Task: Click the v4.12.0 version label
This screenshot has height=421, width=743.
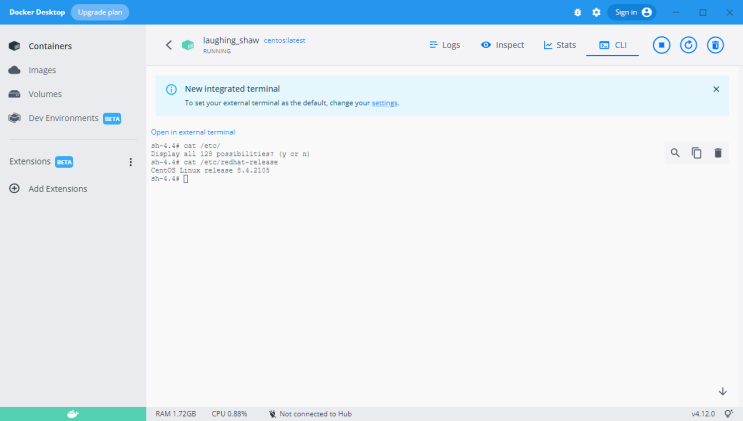Action: 703,414
